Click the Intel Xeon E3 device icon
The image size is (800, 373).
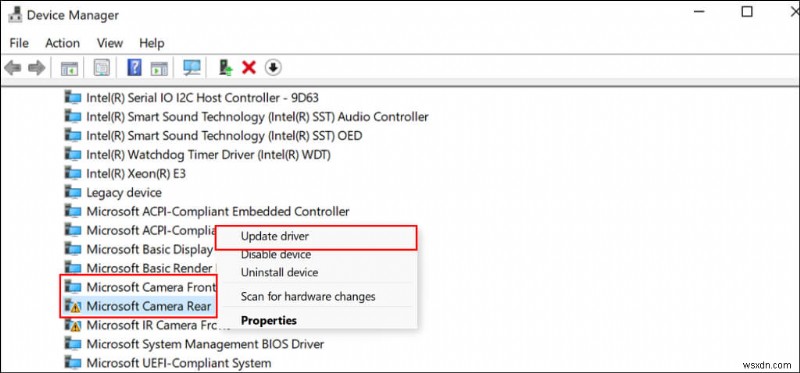coord(73,173)
